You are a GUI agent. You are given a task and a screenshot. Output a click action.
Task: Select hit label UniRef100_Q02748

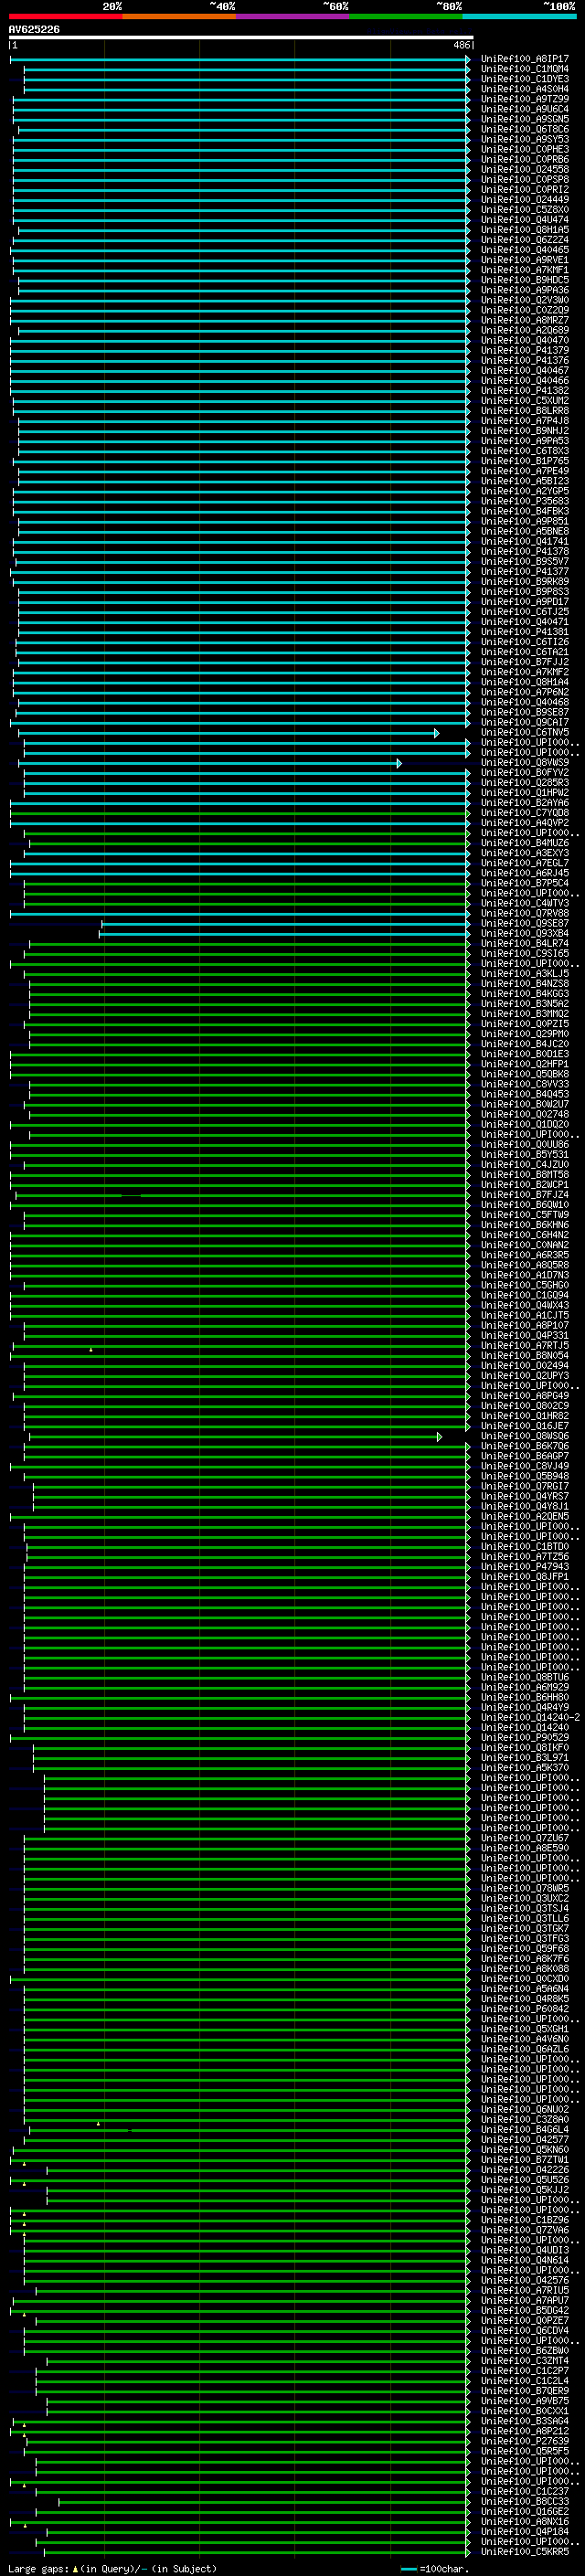[x=524, y=1115]
